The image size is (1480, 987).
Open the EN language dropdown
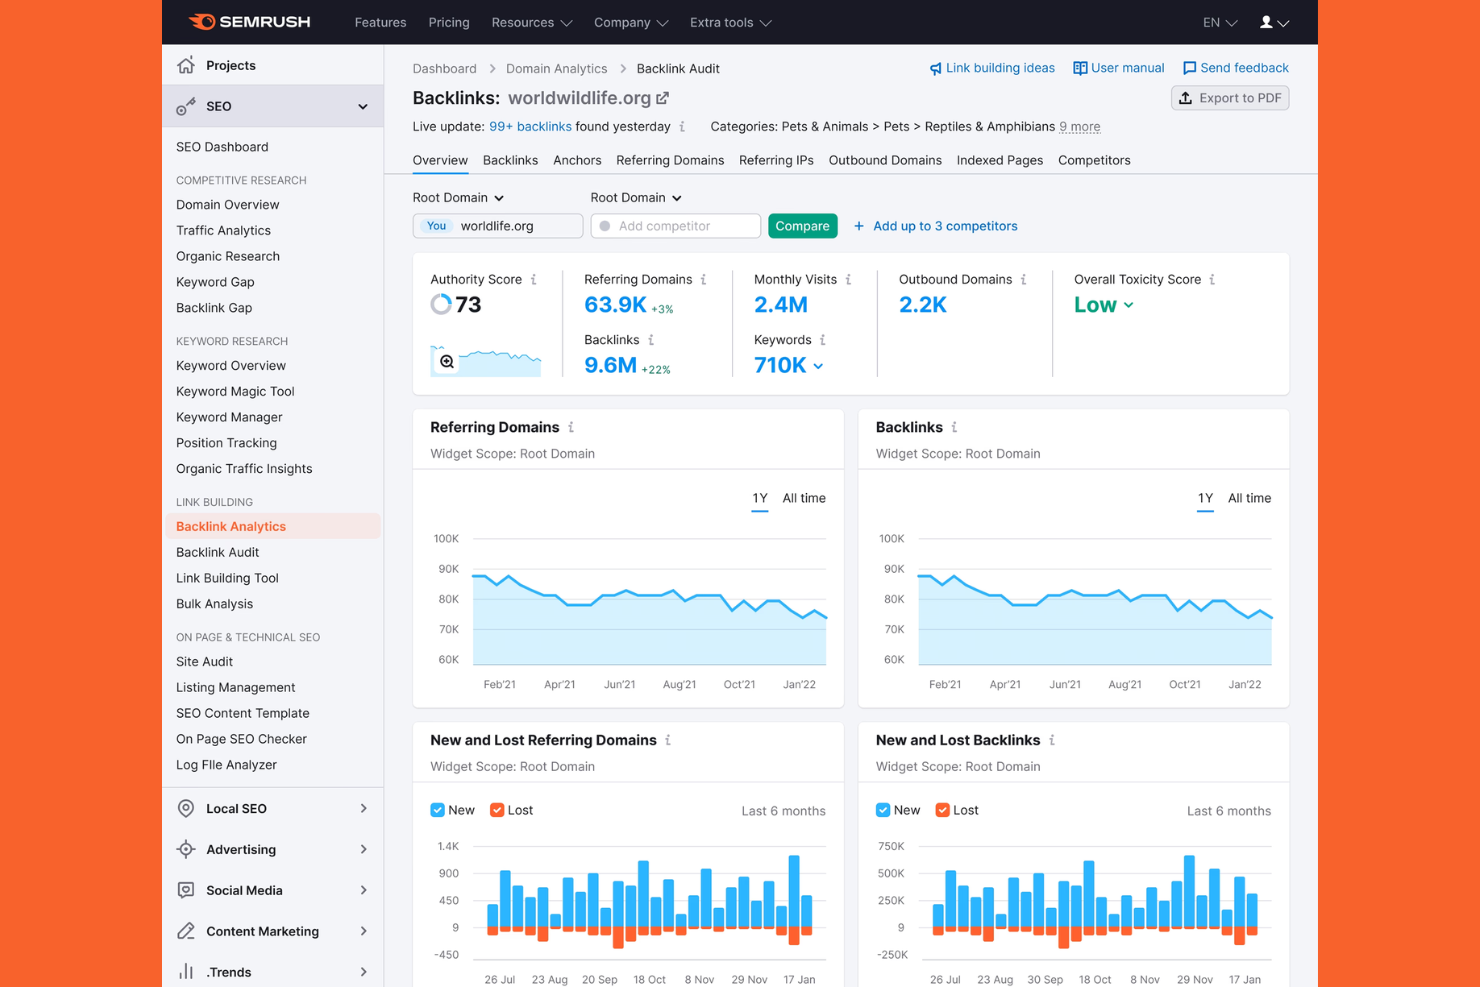coord(1220,22)
